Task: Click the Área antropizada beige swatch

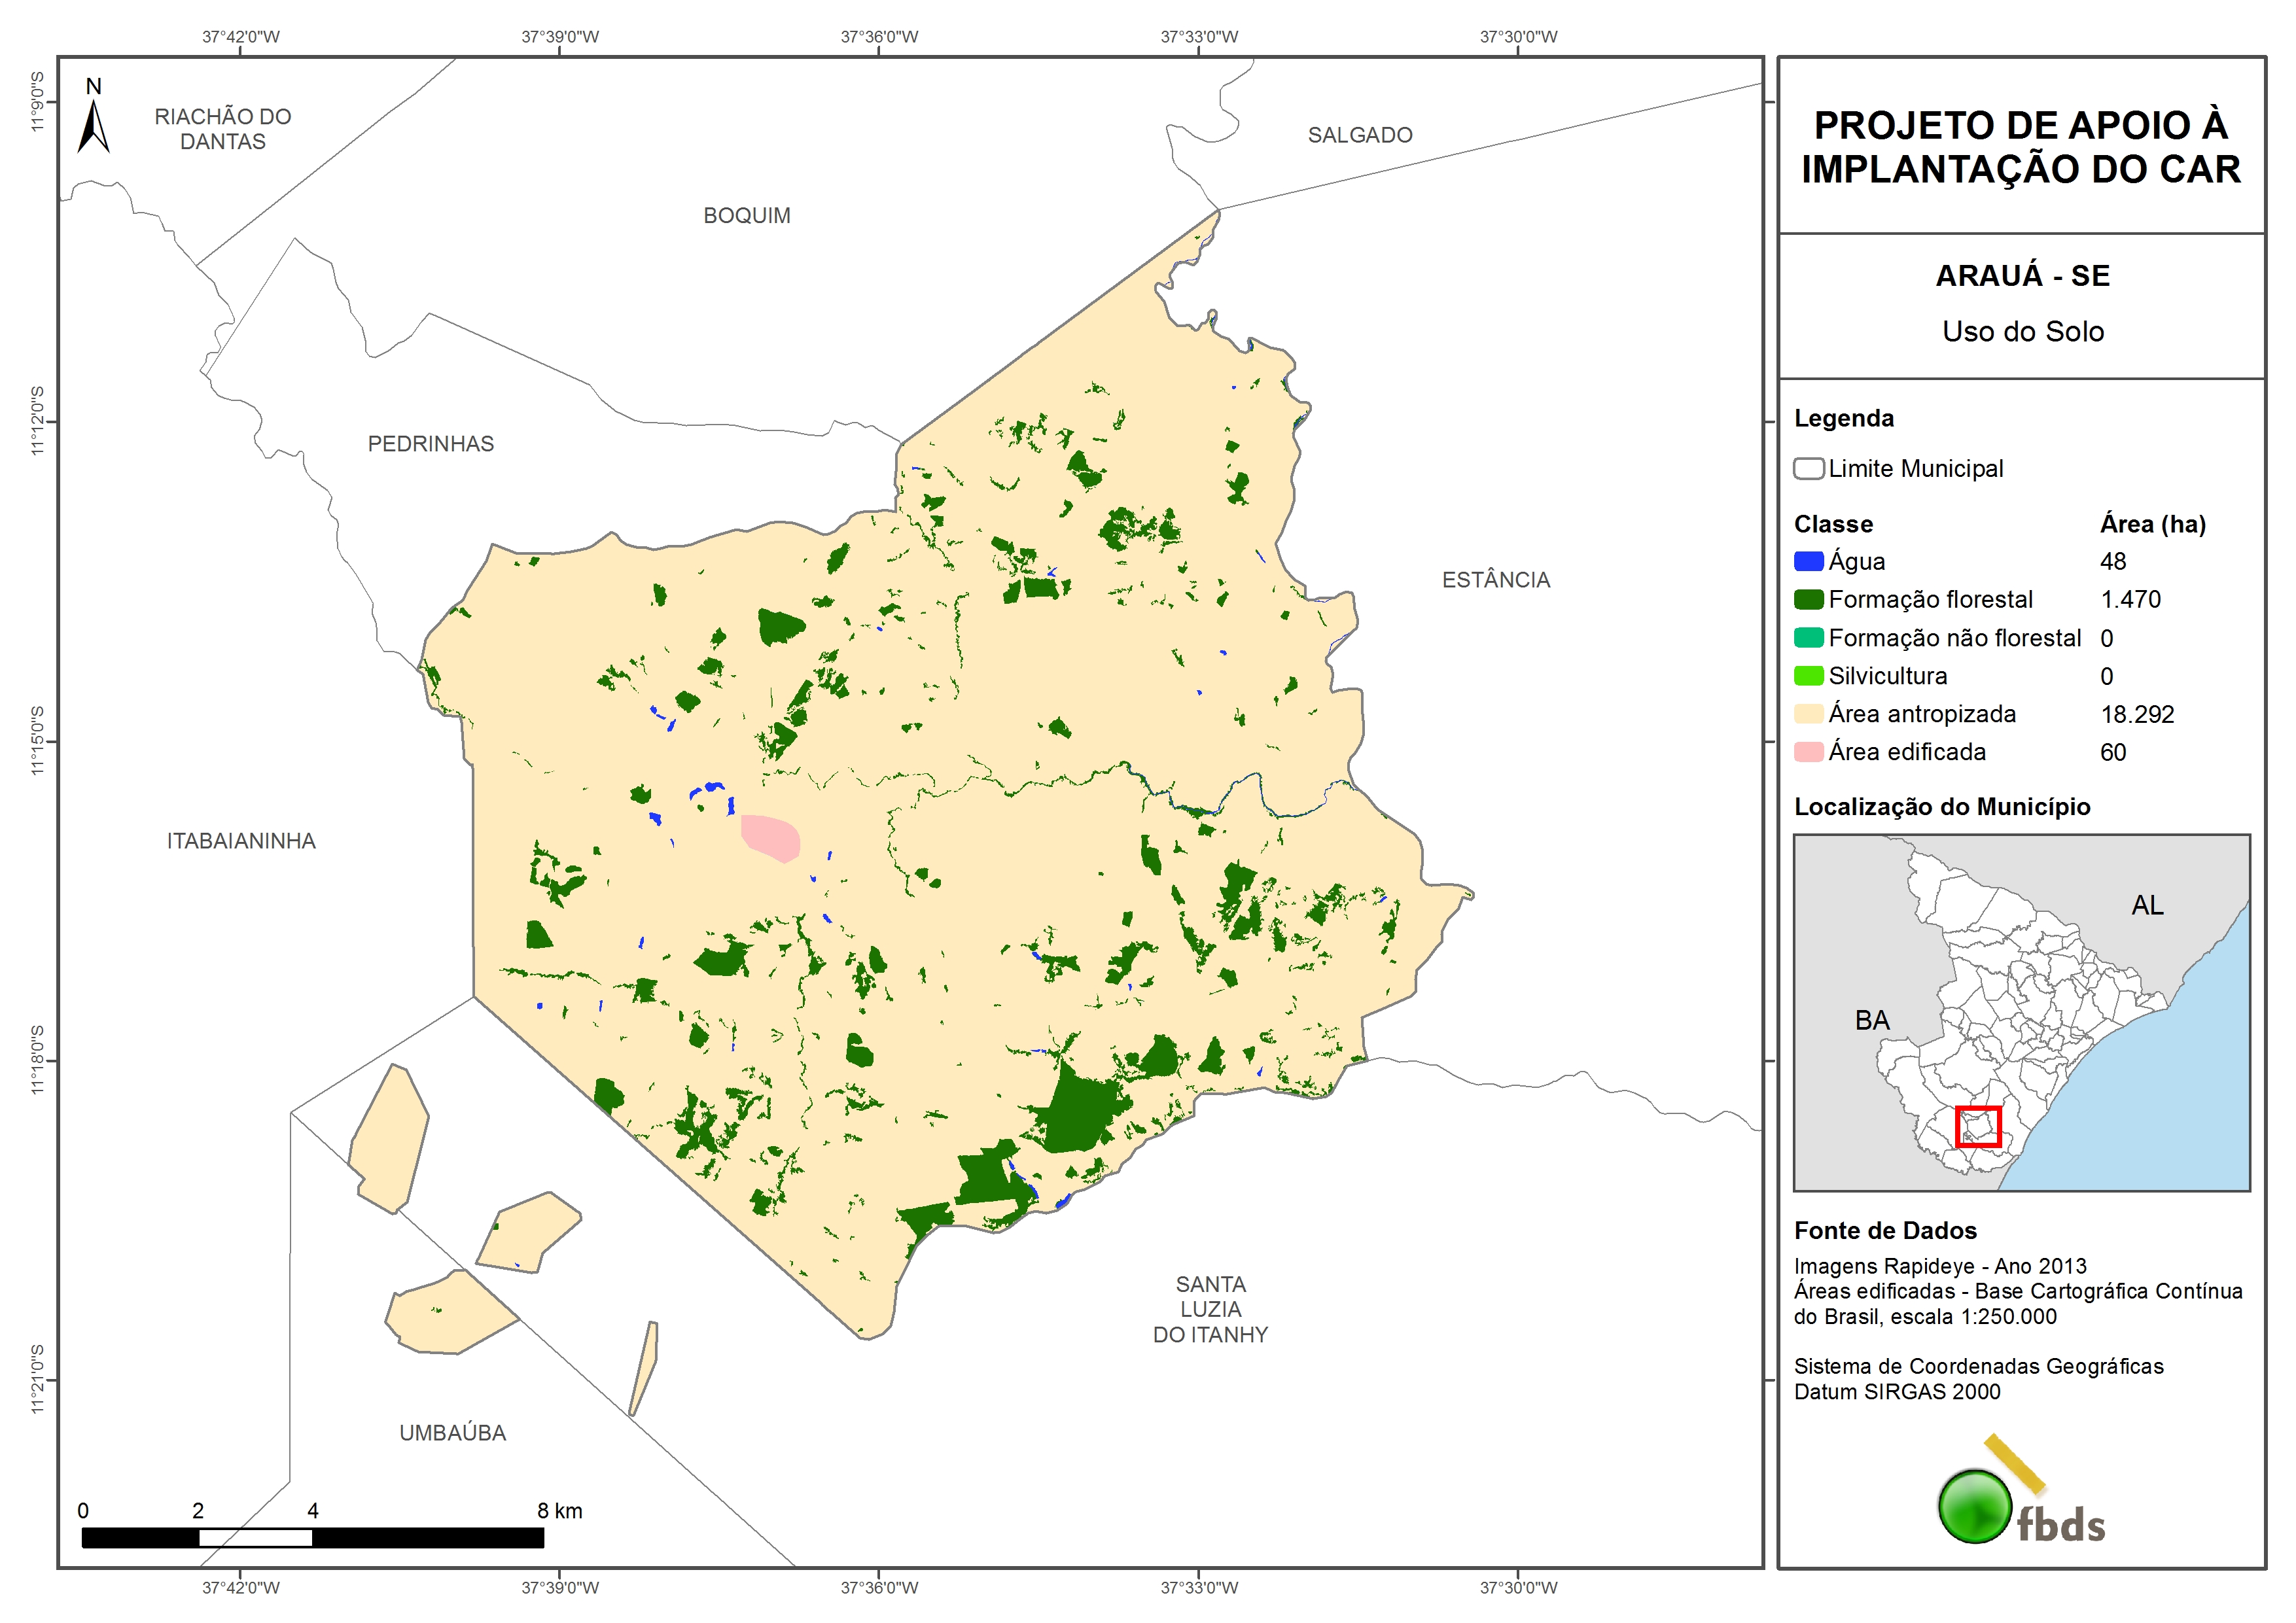Action: click(x=1808, y=714)
